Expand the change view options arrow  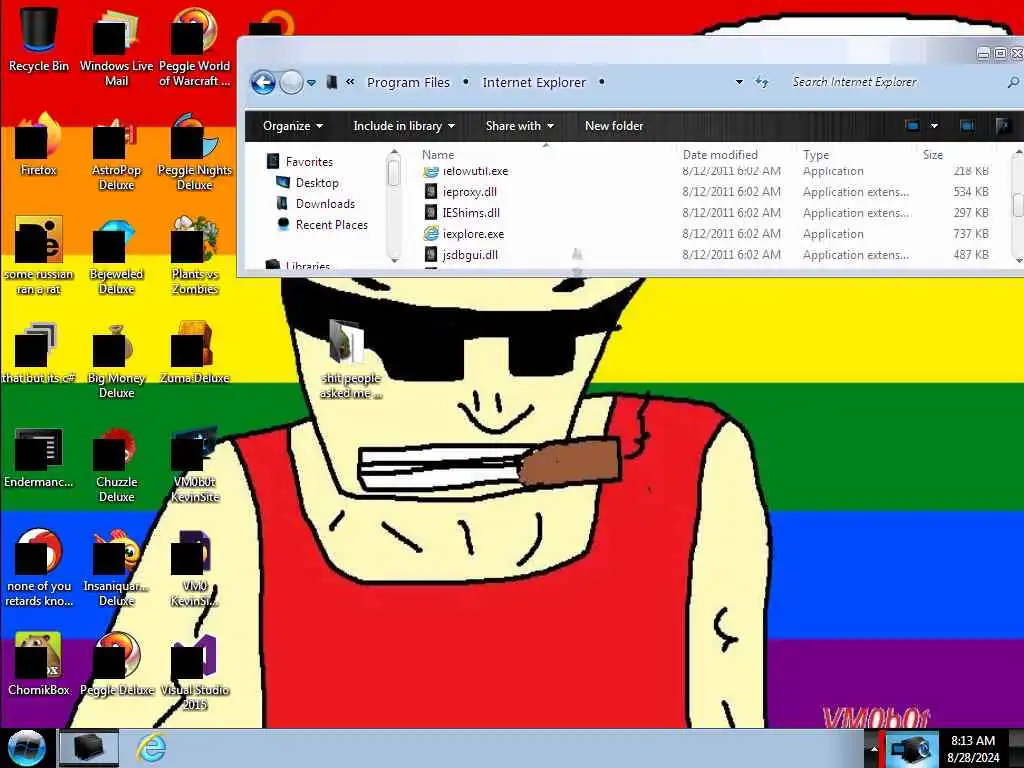tap(935, 125)
